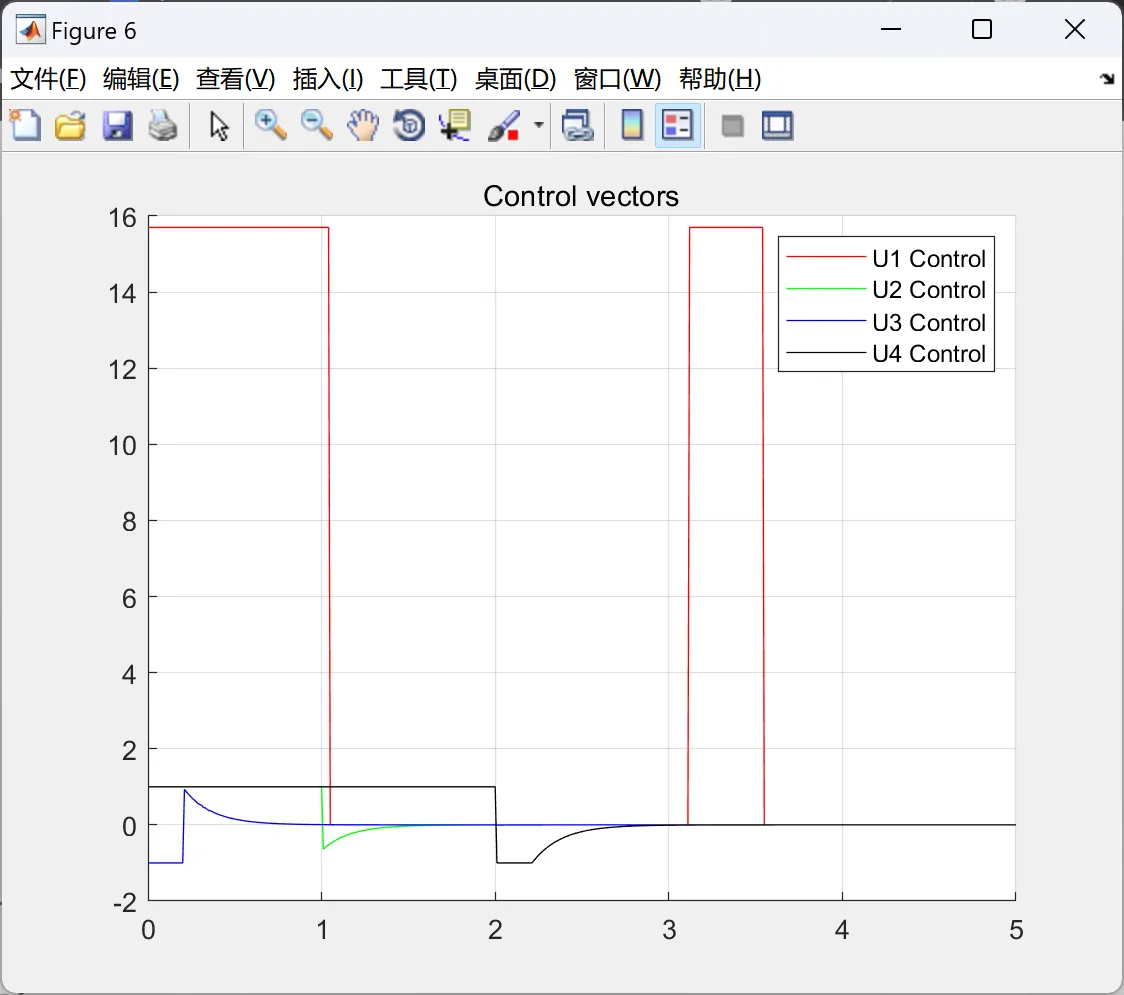
Task: Activate the Pan hand tool
Action: 363,126
